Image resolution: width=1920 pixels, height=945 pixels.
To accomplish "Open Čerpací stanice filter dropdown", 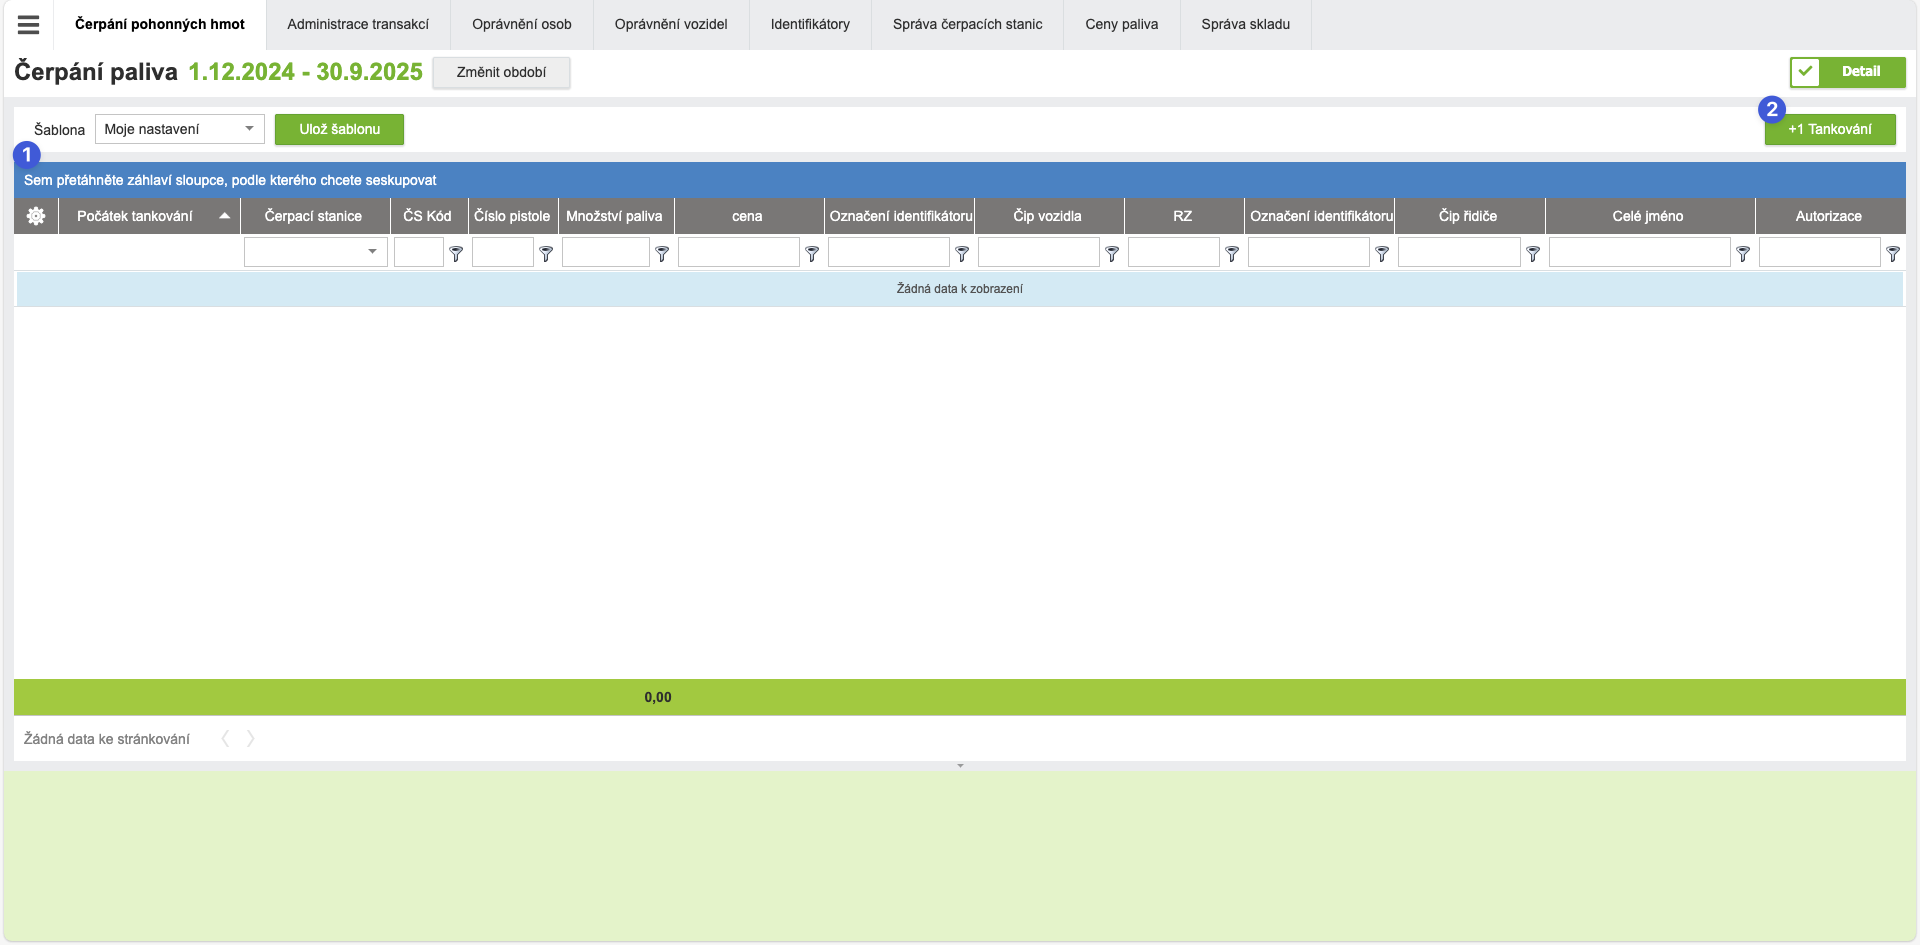I will click(316, 252).
